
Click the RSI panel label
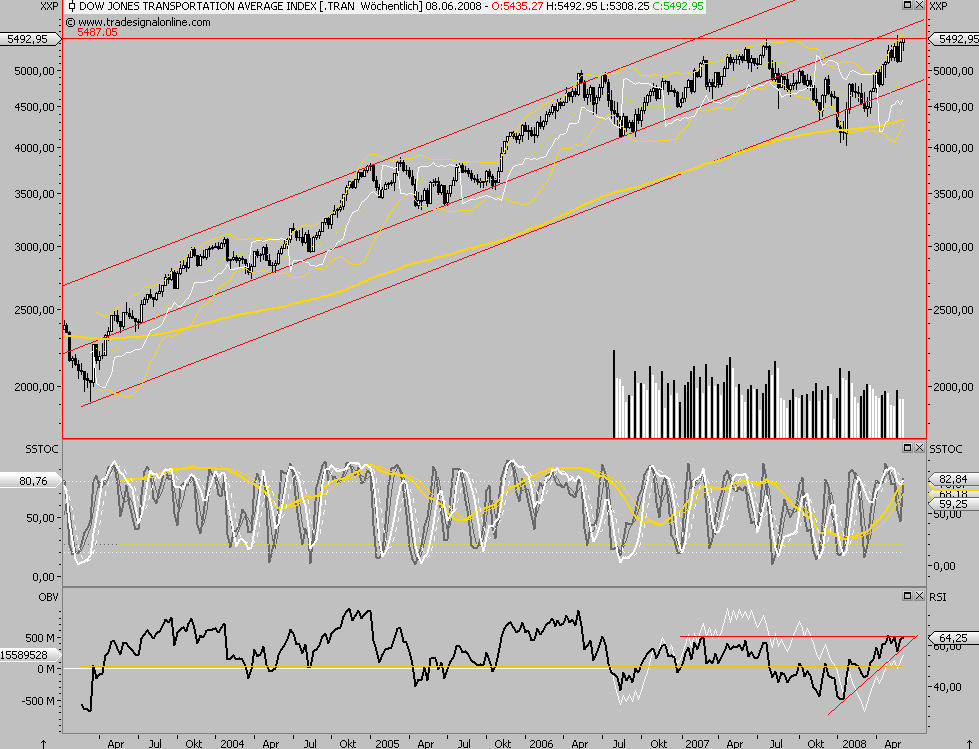(x=938, y=597)
